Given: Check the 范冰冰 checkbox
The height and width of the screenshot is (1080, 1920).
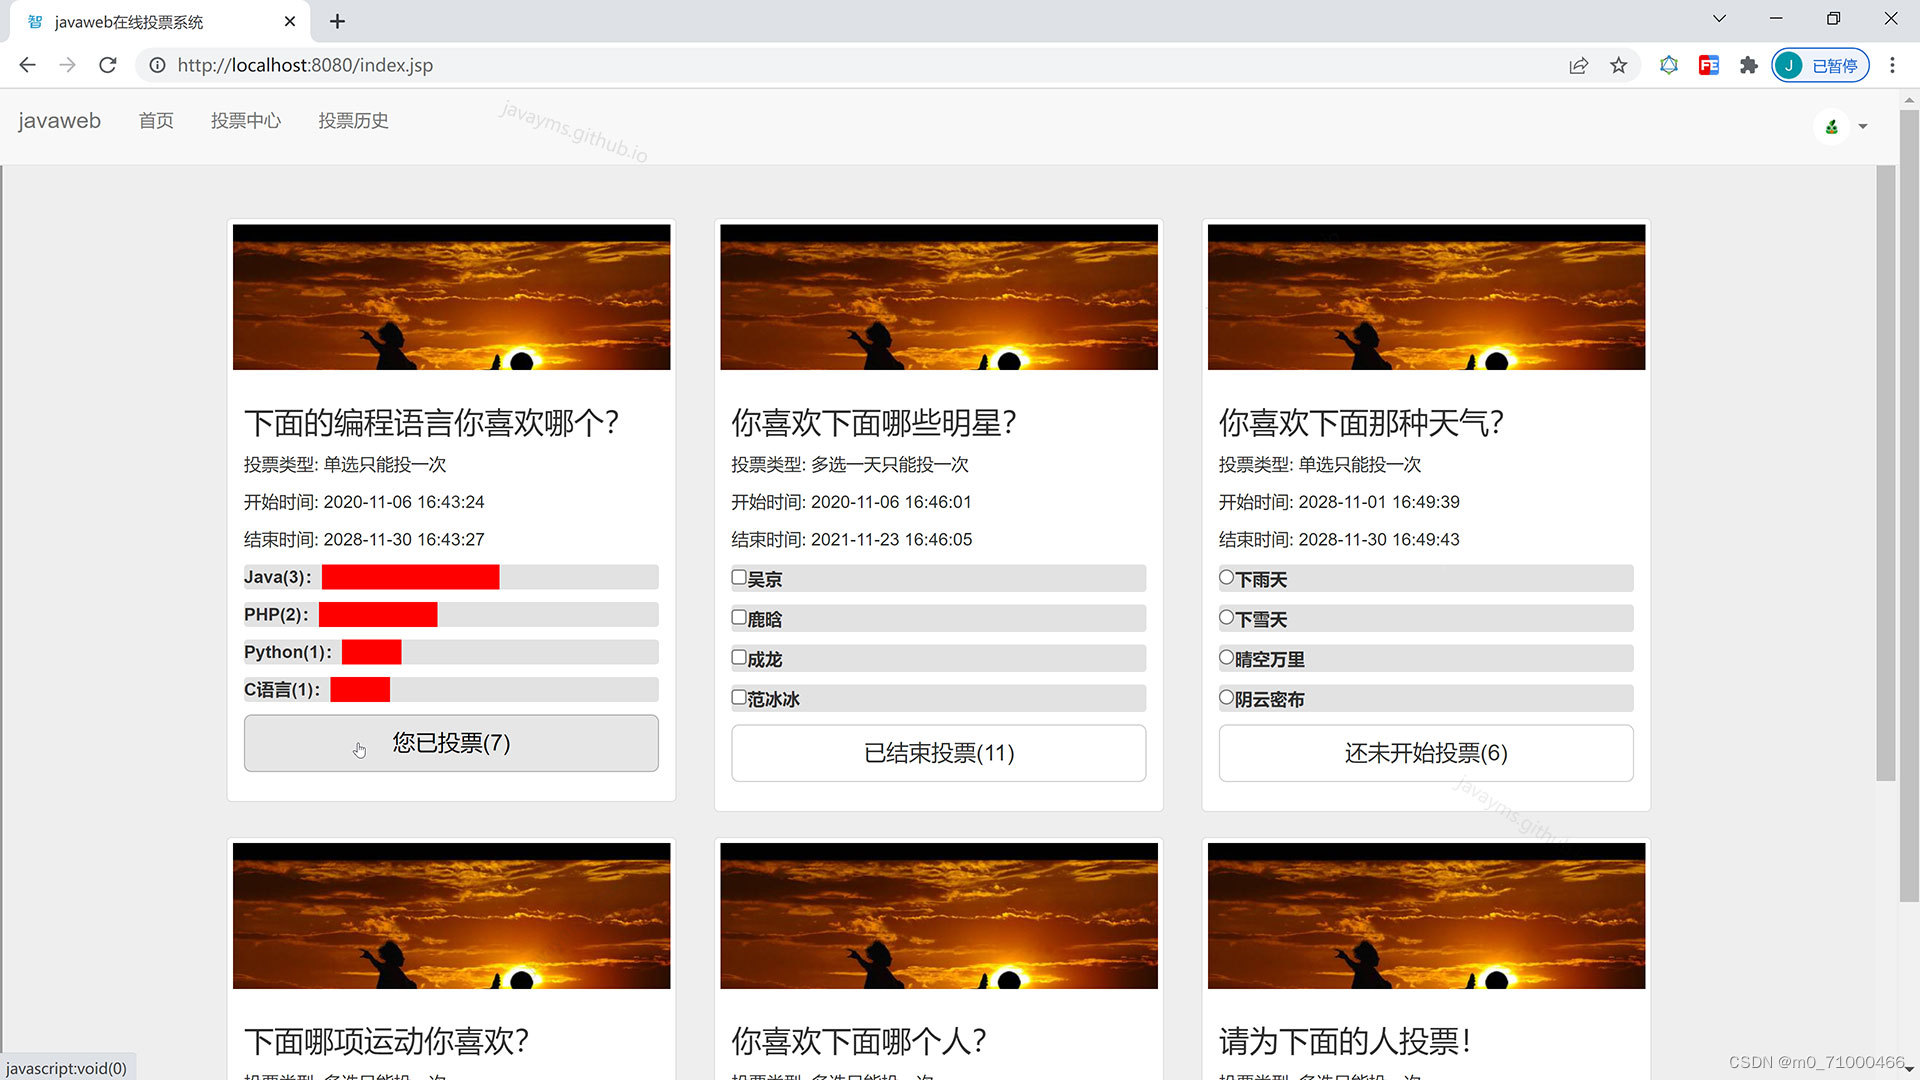Looking at the screenshot, I should [739, 697].
